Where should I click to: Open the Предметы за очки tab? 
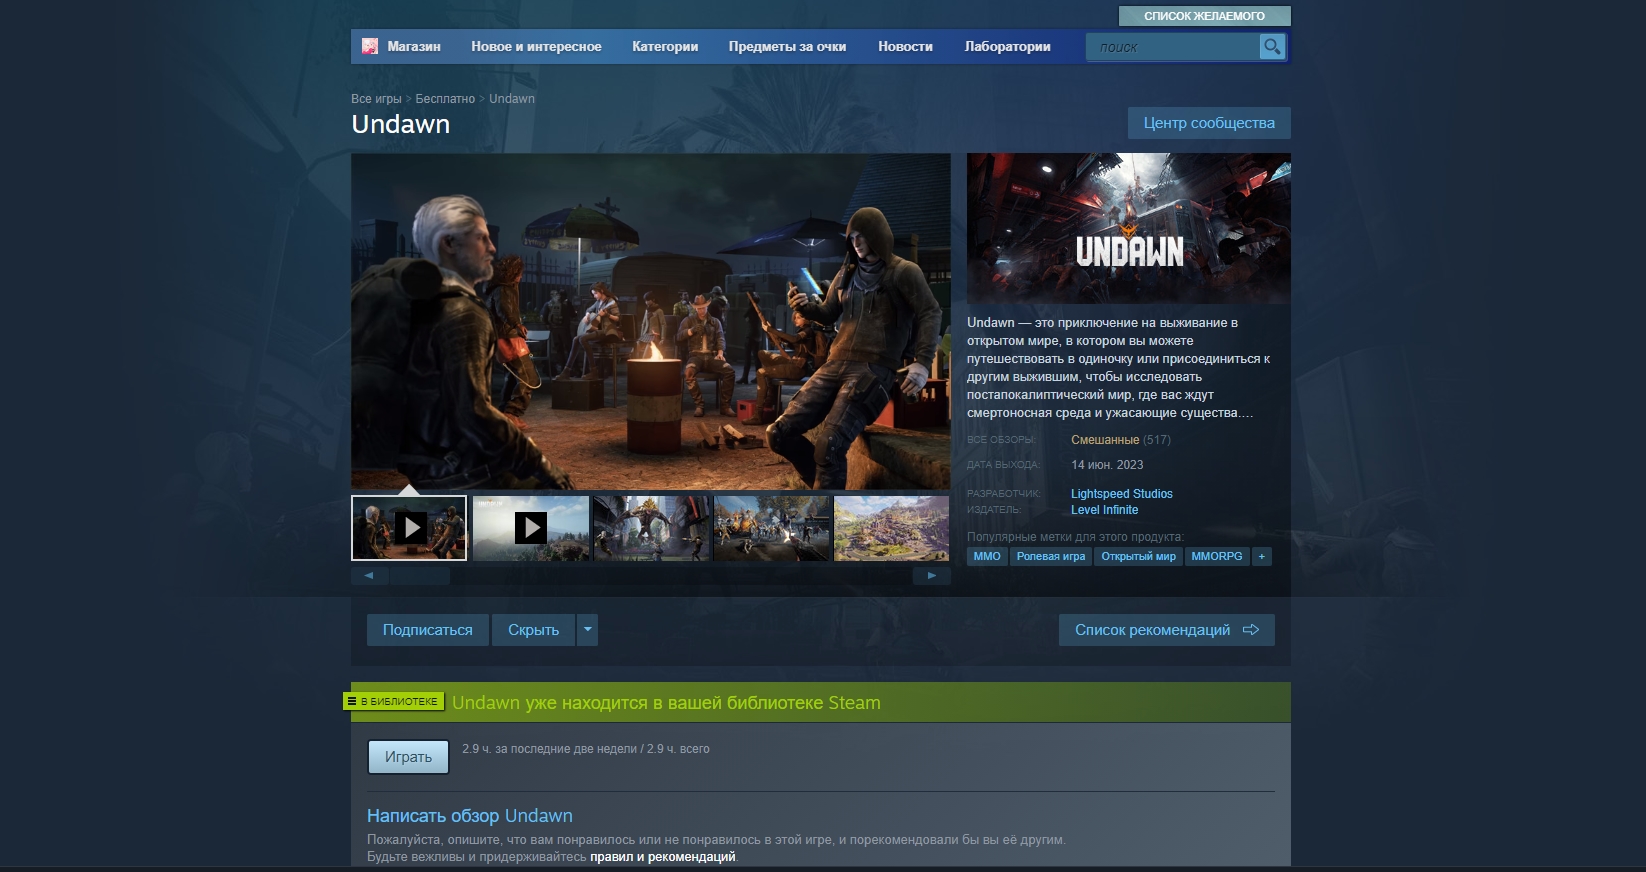point(787,46)
